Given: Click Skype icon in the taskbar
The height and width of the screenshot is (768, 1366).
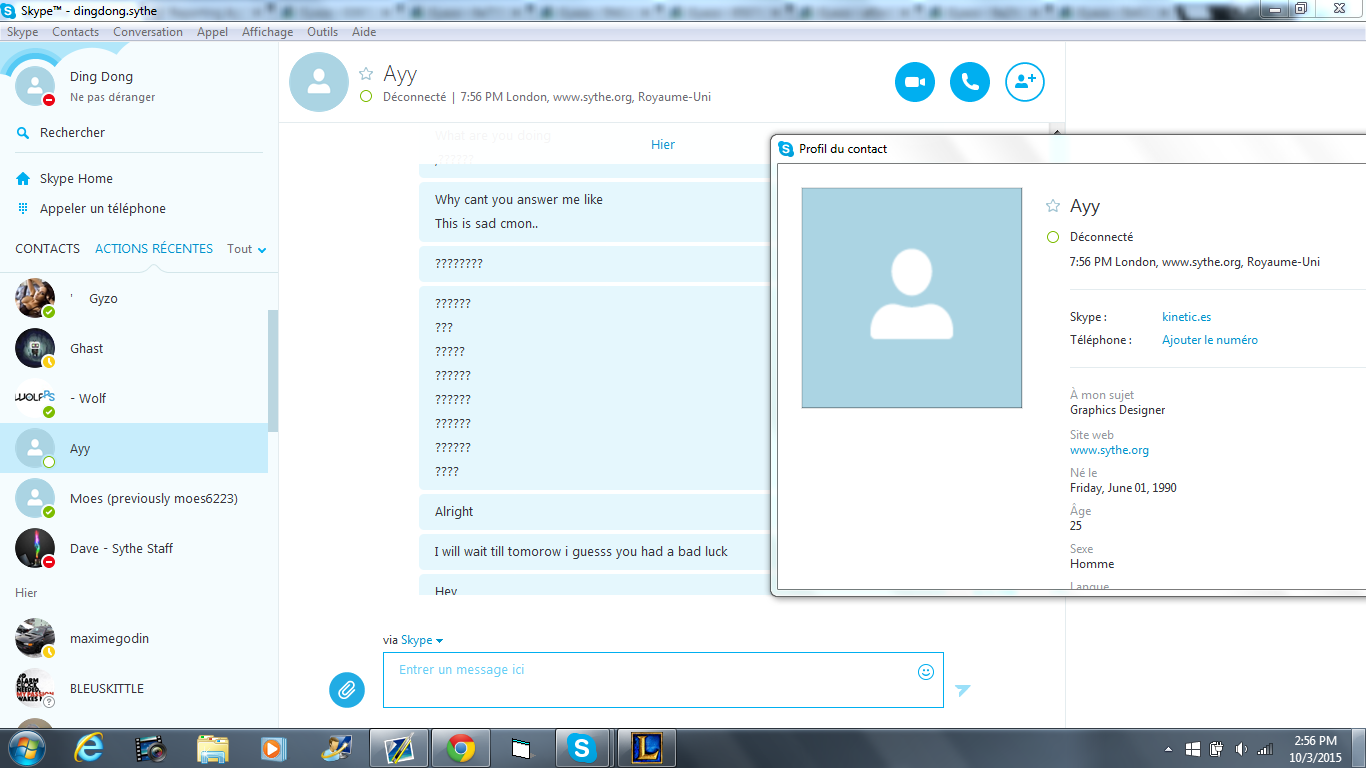Looking at the screenshot, I should [x=581, y=748].
